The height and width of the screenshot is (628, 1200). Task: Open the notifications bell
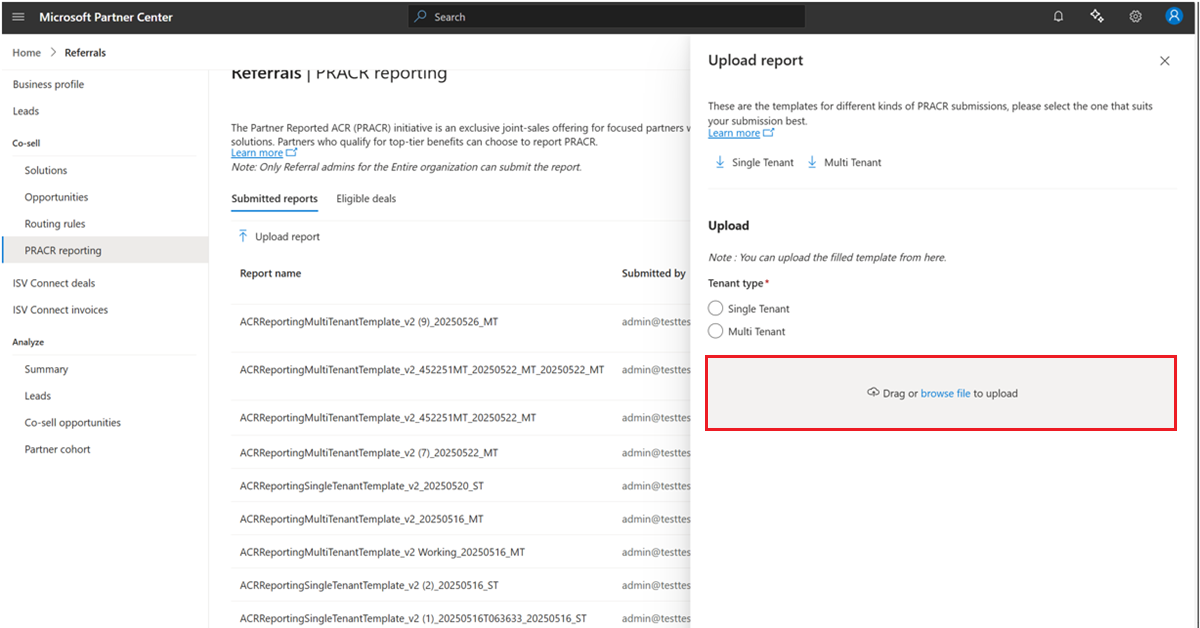pyautogui.click(x=1058, y=17)
